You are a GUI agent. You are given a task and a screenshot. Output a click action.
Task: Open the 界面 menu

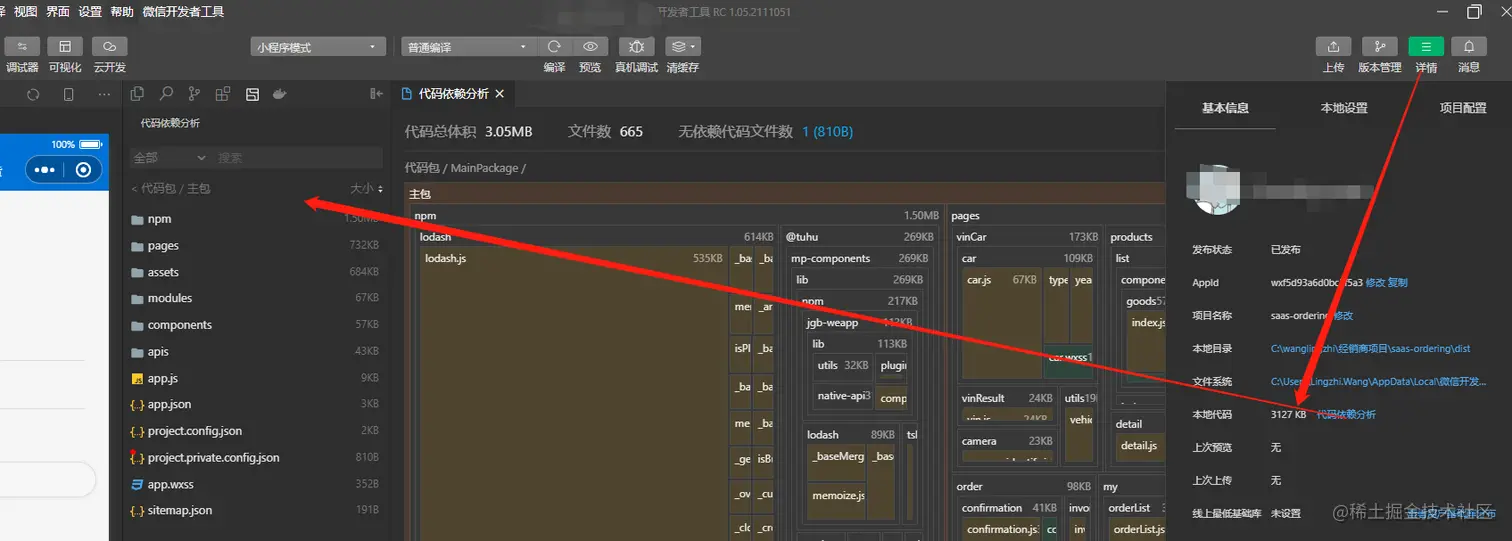[x=58, y=11]
